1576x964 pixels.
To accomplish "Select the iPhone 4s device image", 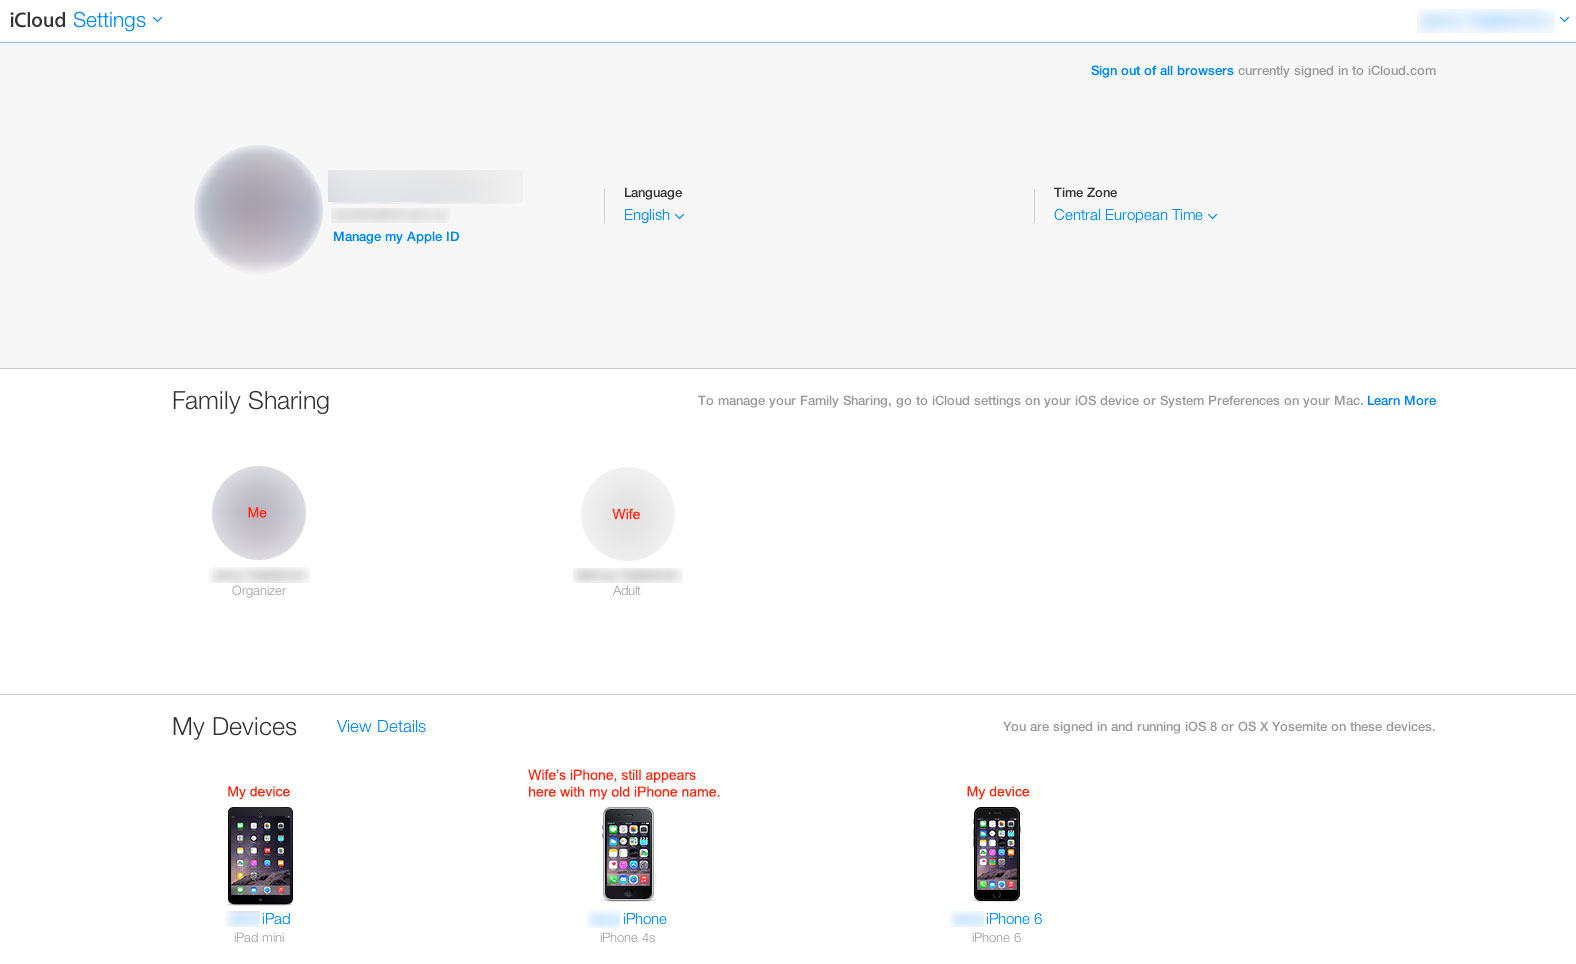I will (628, 854).
